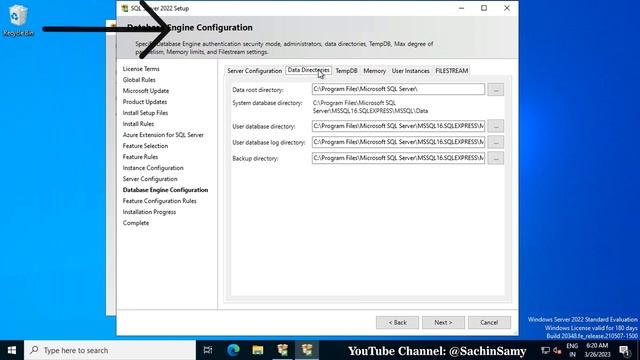Viewport: 640px width, 360px height.
Task: Click the first SQL Server setup taskbar icon
Action: [282, 350]
